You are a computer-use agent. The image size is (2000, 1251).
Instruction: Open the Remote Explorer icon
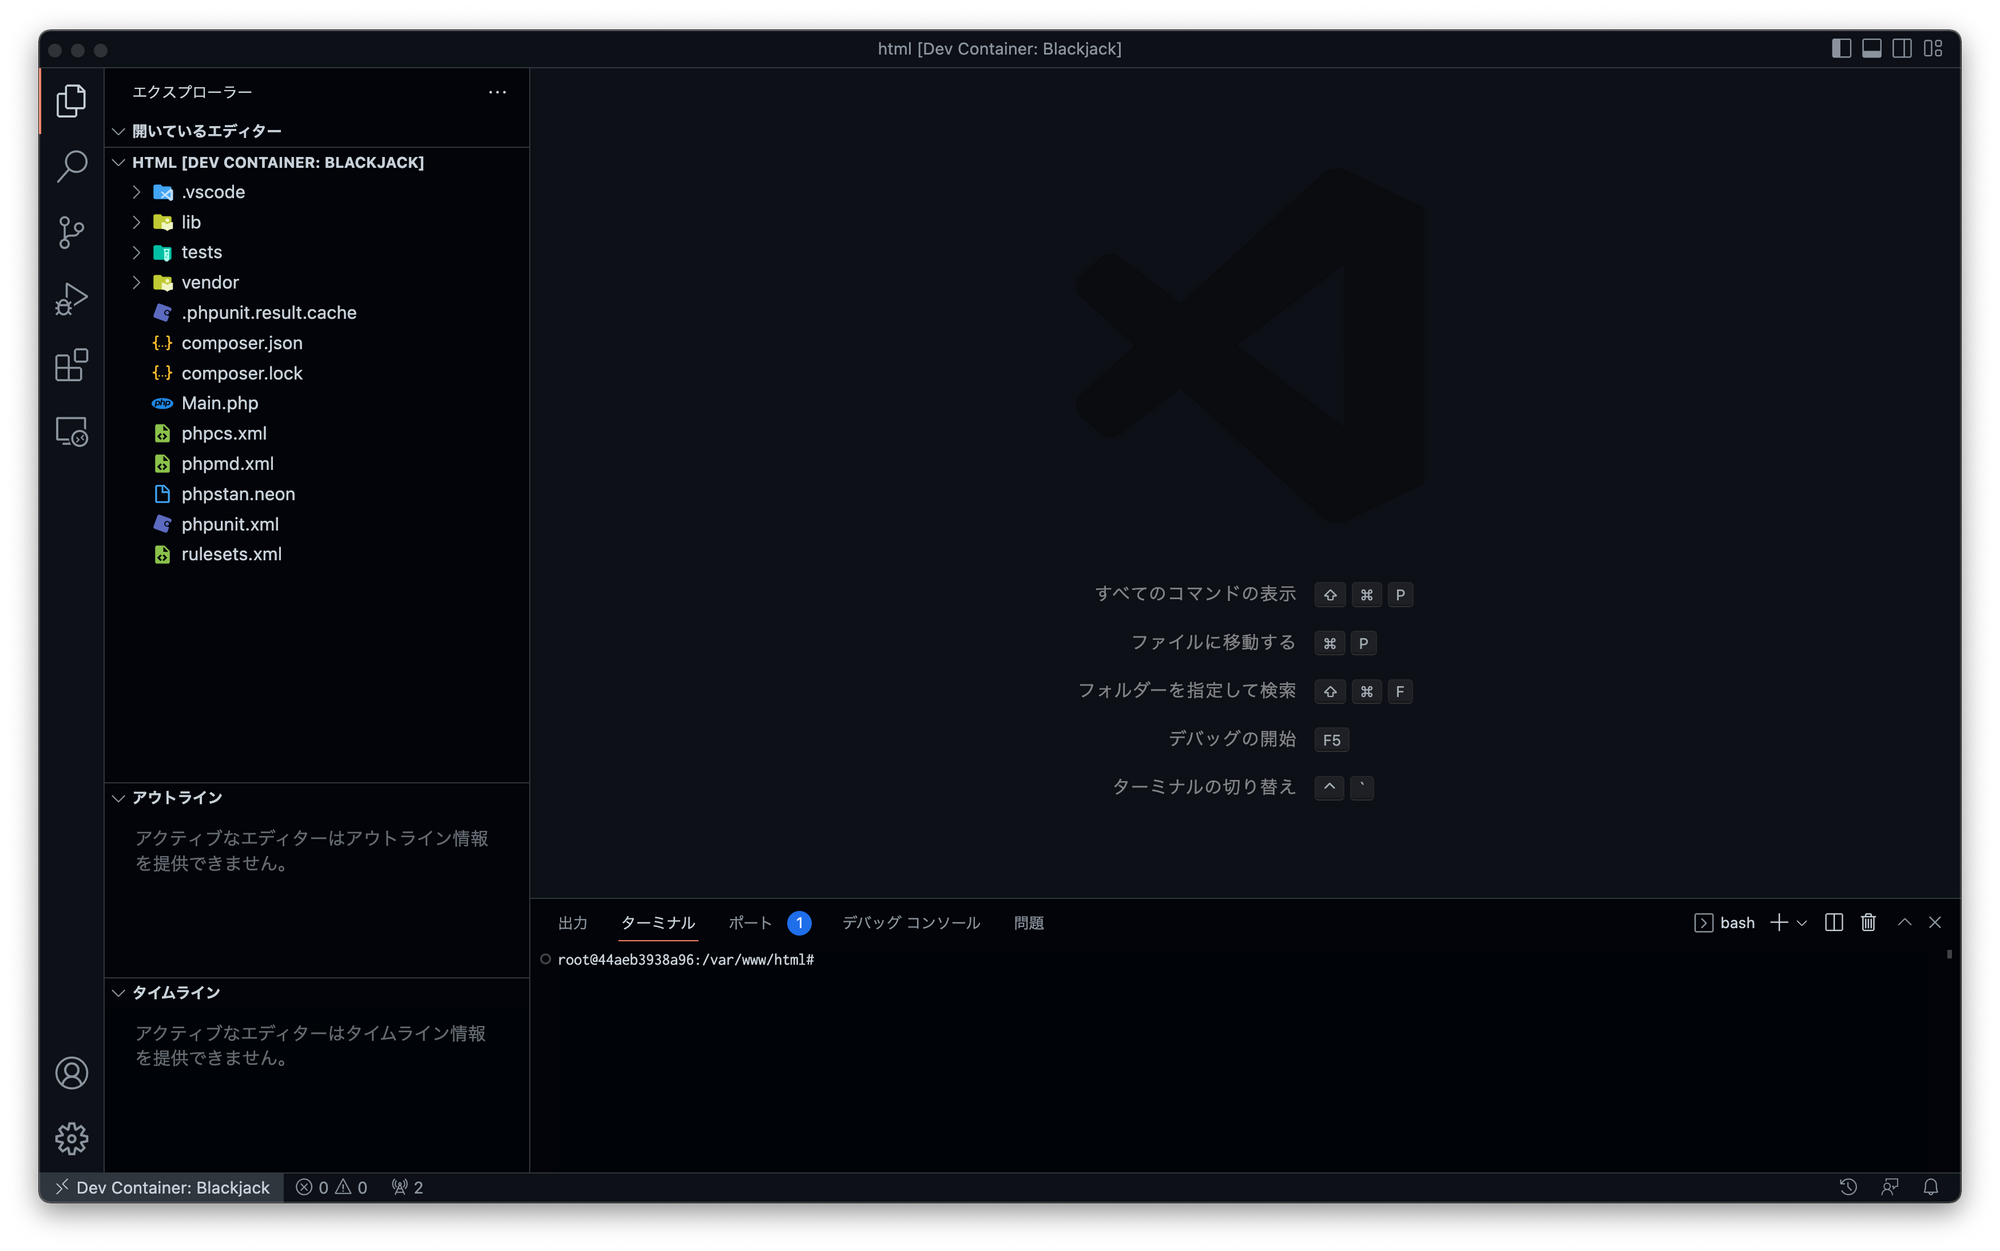[x=70, y=432]
